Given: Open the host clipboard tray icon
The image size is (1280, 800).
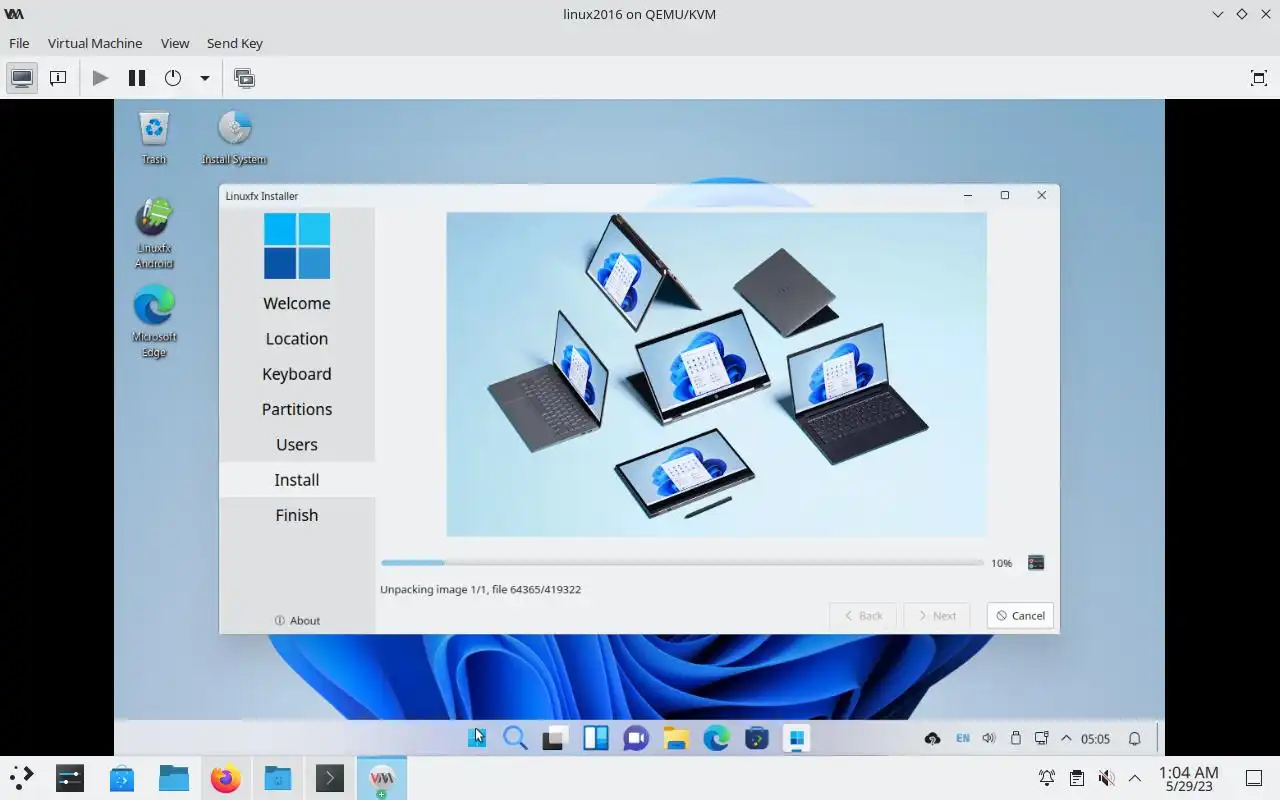Looking at the screenshot, I should (1077, 778).
